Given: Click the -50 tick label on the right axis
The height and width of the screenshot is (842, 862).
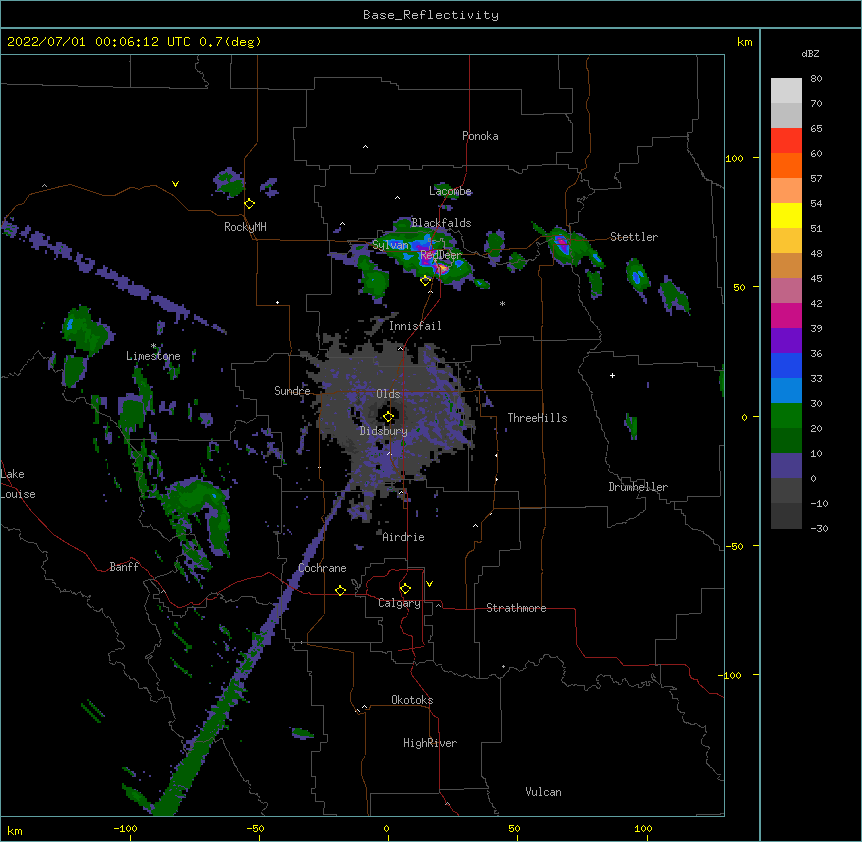Looking at the screenshot, I should click(734, 546).
